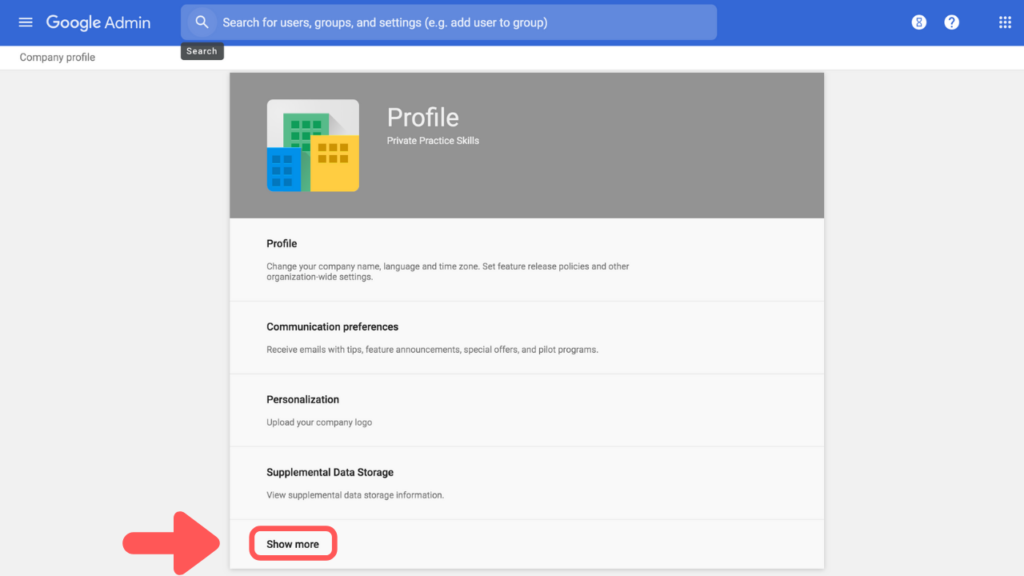Click the Search tooltip chip below the search bar
The image size is (1024, 576).
(x=201, y=50)
